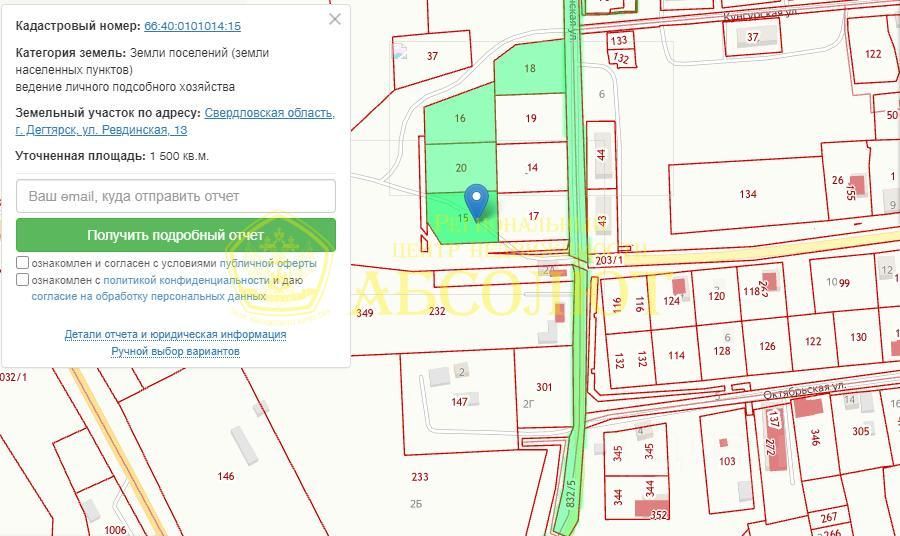Click the blue map location pin
The height and width of the screenshot is (536, 900).
coord(476,201)
